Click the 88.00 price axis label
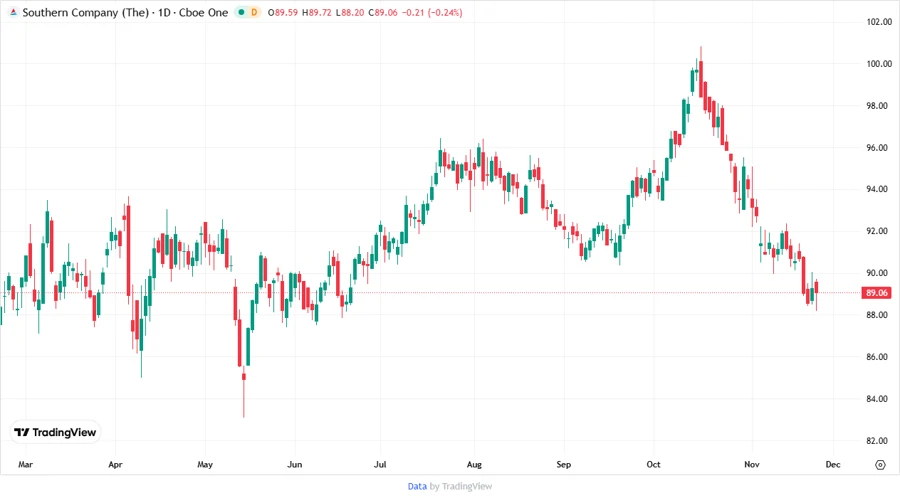The height and width of the screenshot is (498, 900). (877, 315)
